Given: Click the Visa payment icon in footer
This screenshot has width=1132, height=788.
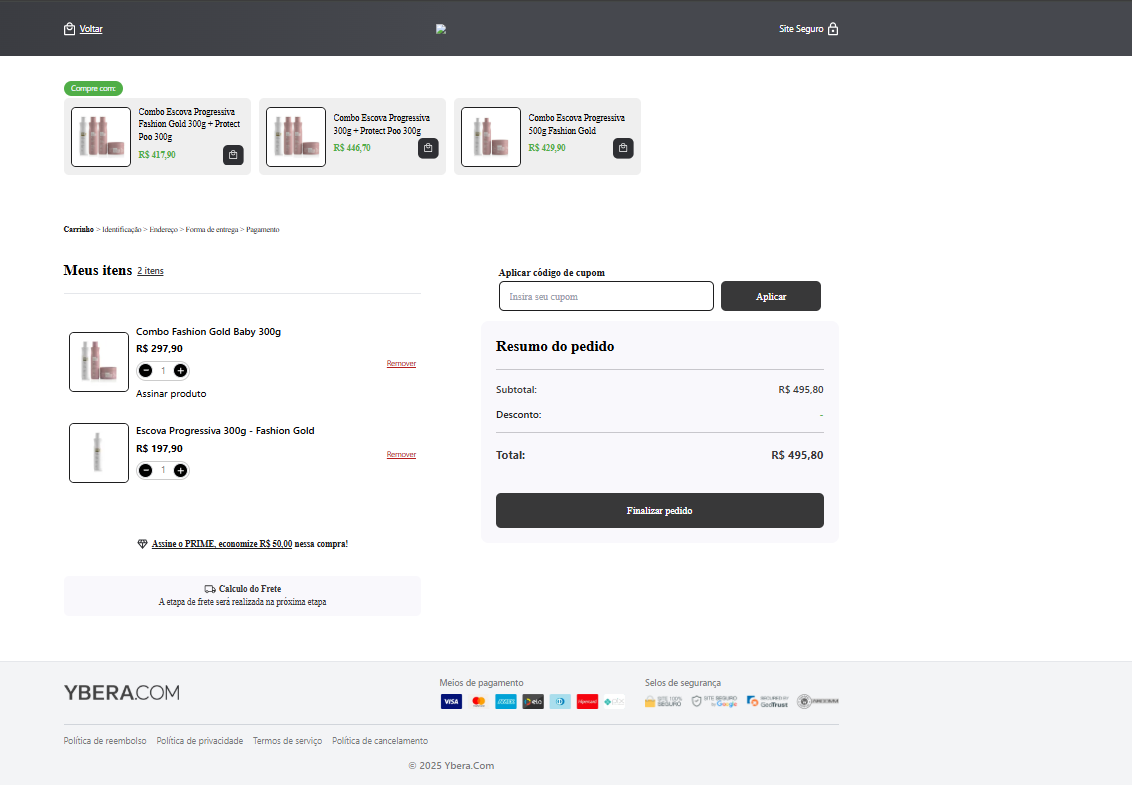Looking at the screenshot, I should pos(451,702).
